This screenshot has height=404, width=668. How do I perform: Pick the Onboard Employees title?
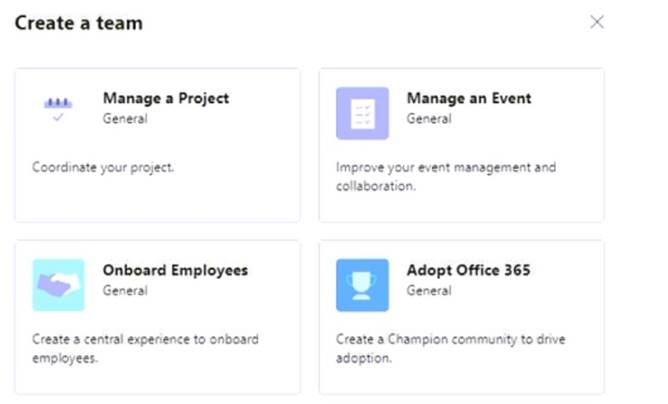click(x=175, y=270)
